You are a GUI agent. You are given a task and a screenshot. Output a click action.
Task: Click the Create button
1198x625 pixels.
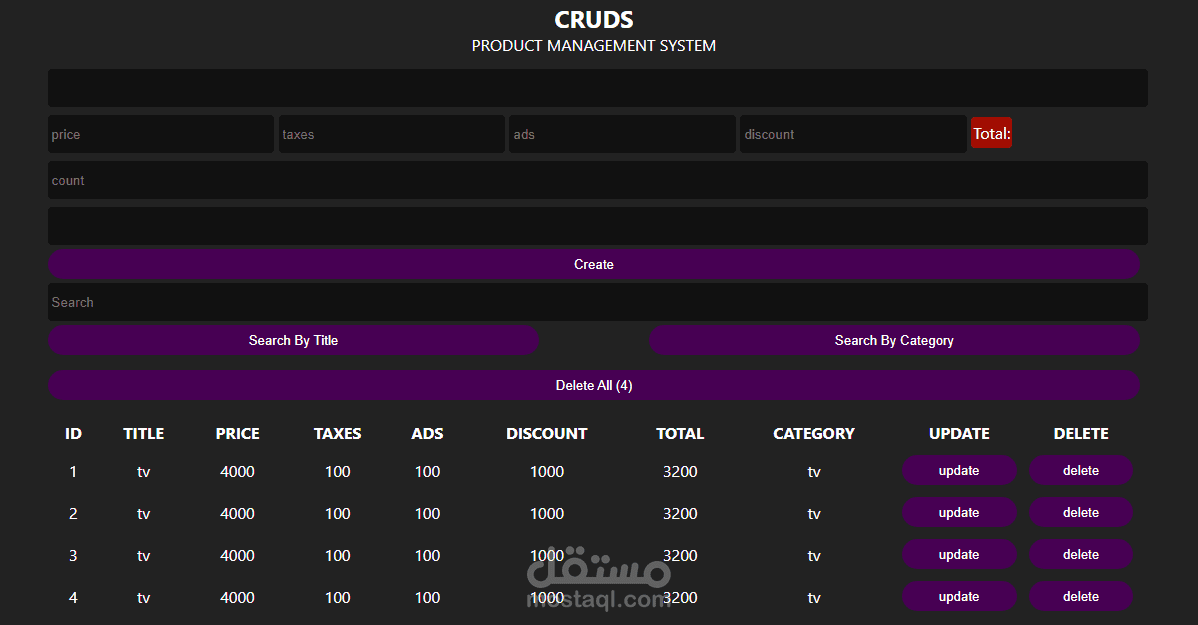(593, 264)
